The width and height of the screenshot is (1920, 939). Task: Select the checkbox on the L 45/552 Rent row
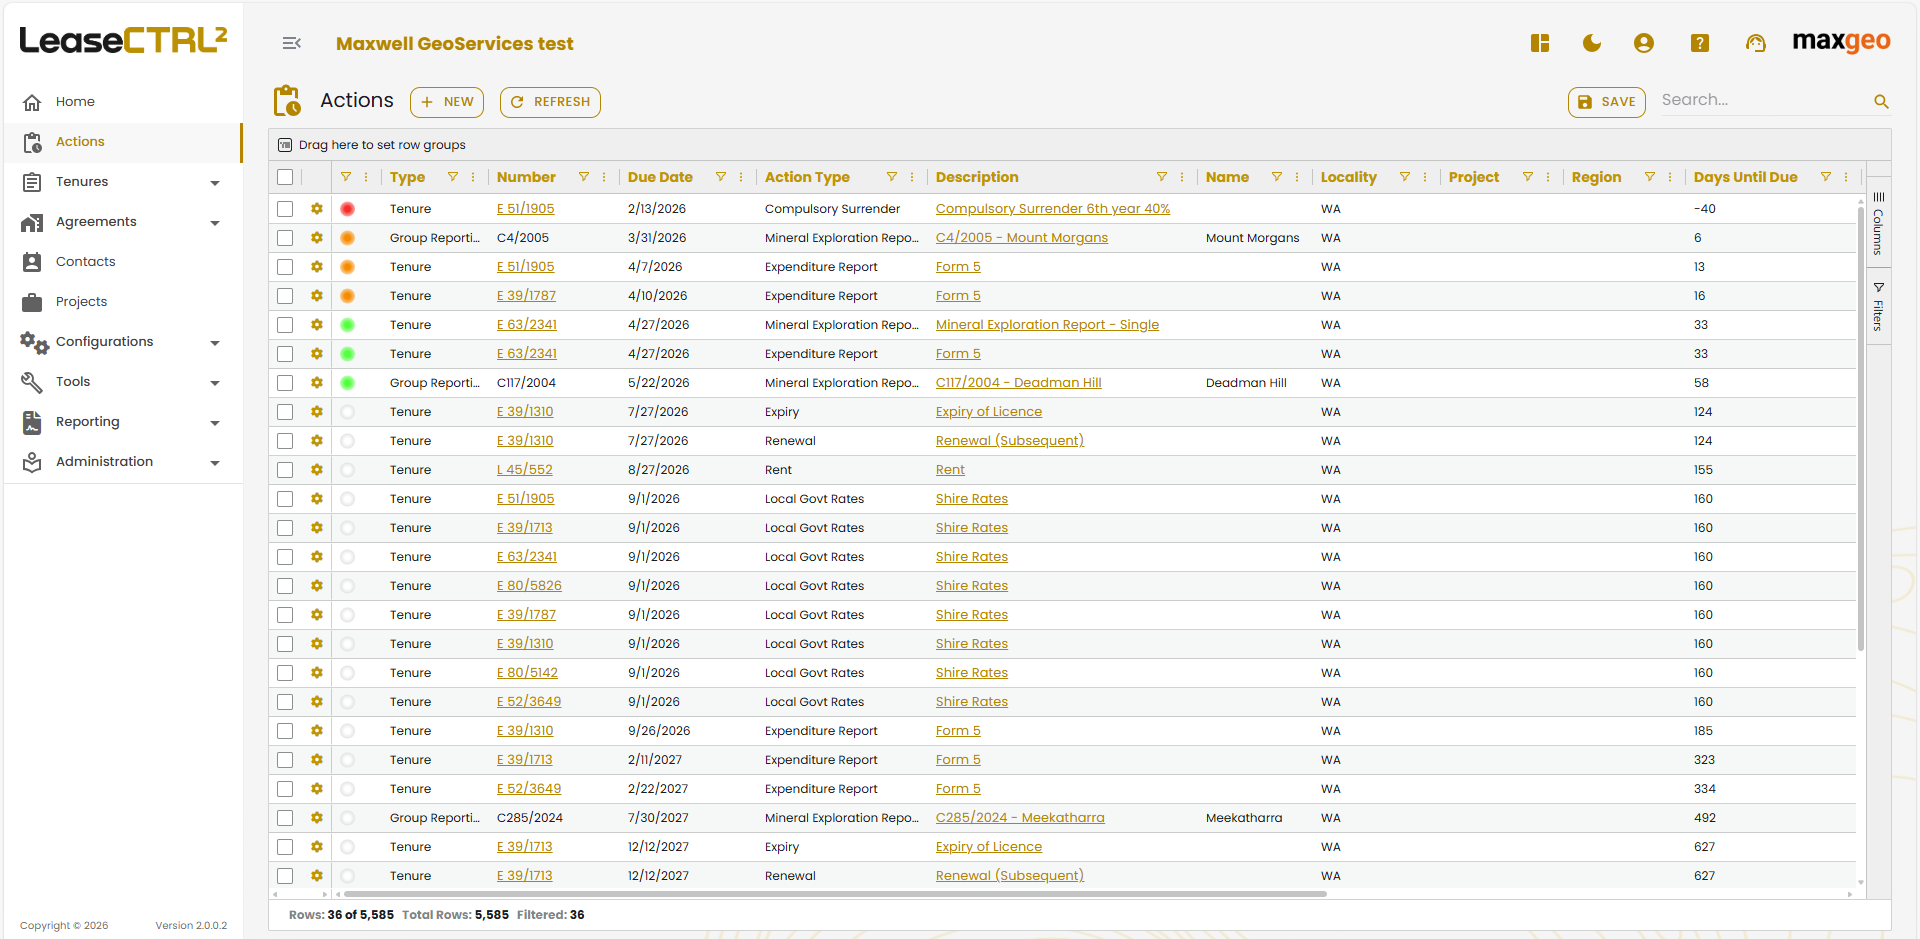pos(285,469)
